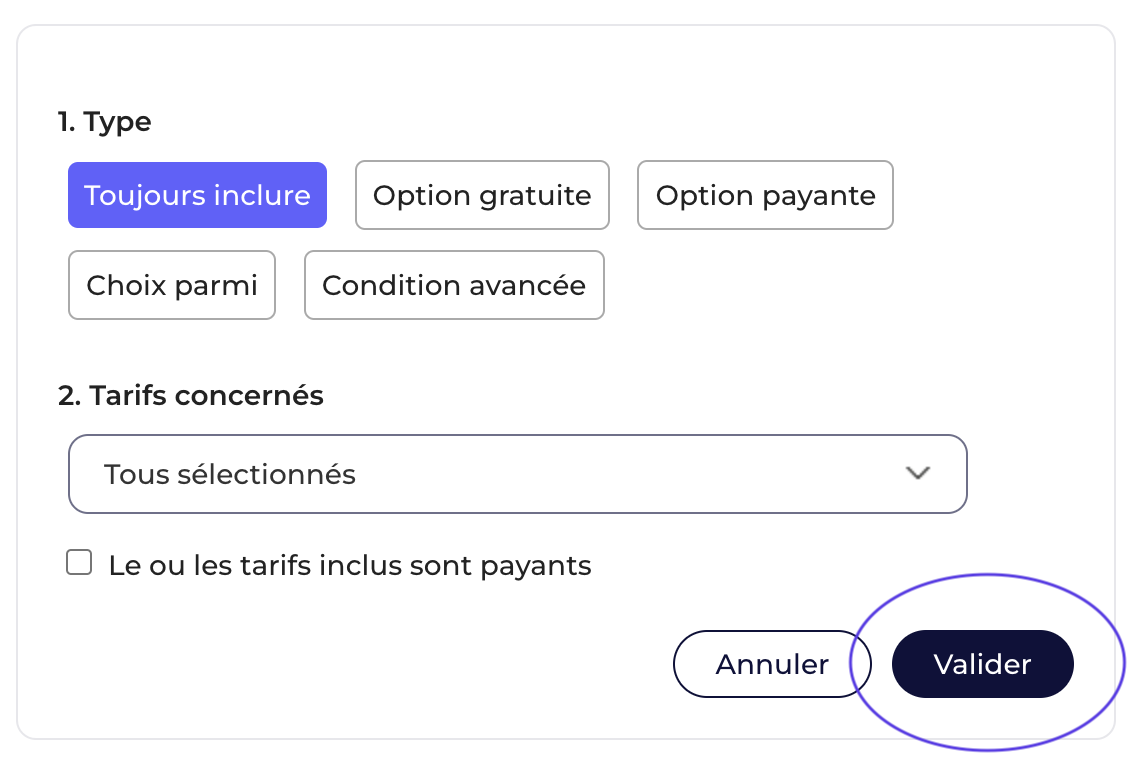Screen dimensions: 1134x766
Task: Enable the paid included tarifs checkbox
Action: (x=79, y=563)
